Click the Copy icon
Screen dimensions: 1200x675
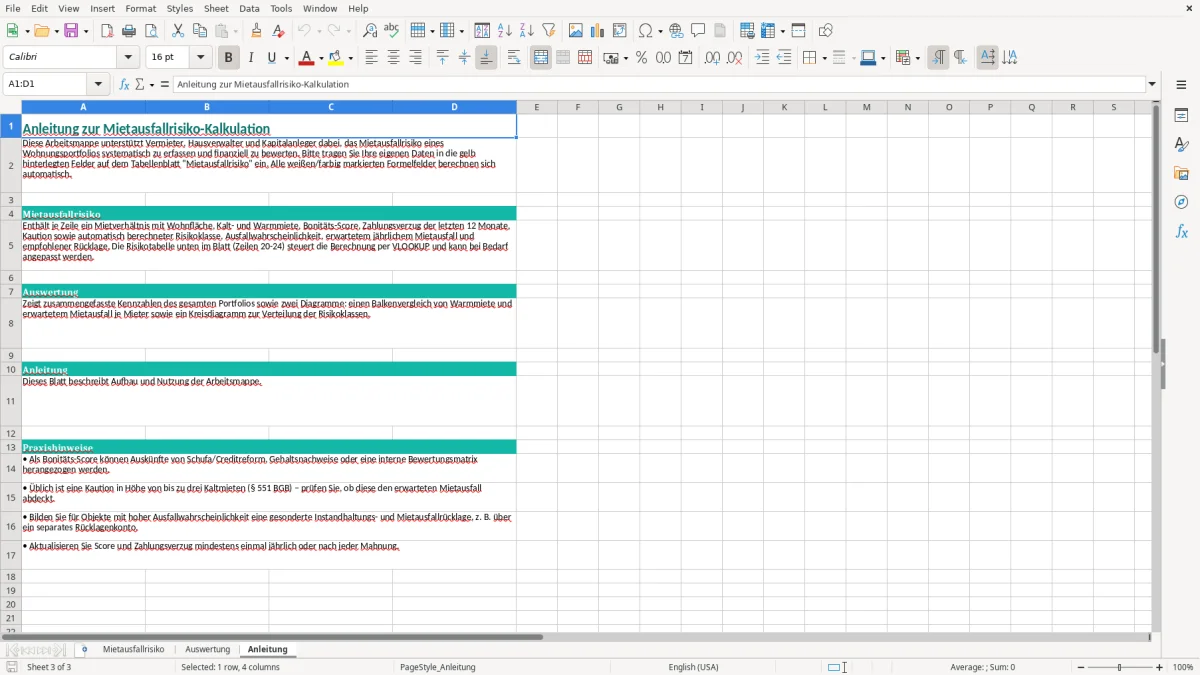coord(200,31)
